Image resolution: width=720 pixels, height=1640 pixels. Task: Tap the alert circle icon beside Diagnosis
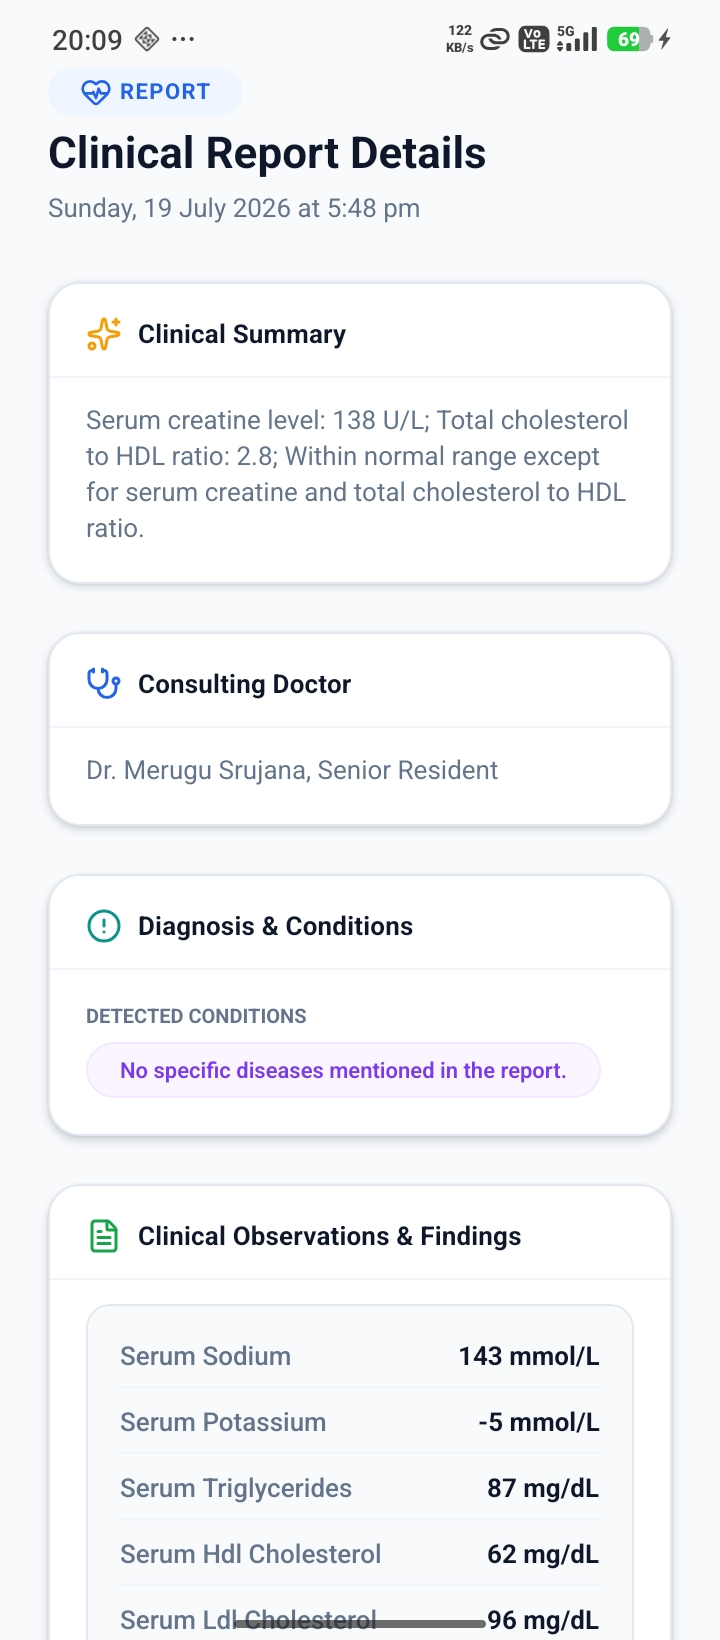coord(104,926)
